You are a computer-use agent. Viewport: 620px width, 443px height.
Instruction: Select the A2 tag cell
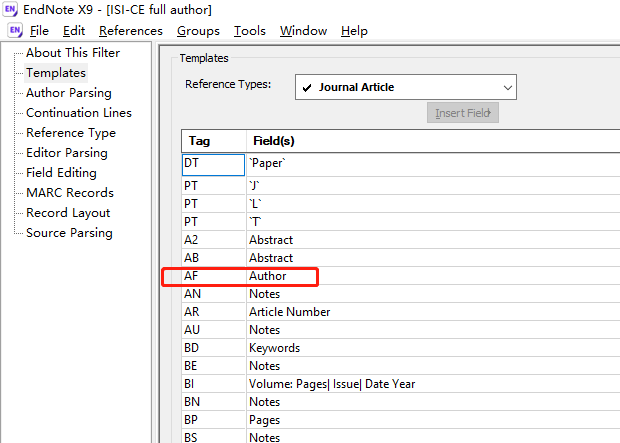pyautogui.click(x=214, y=240)
